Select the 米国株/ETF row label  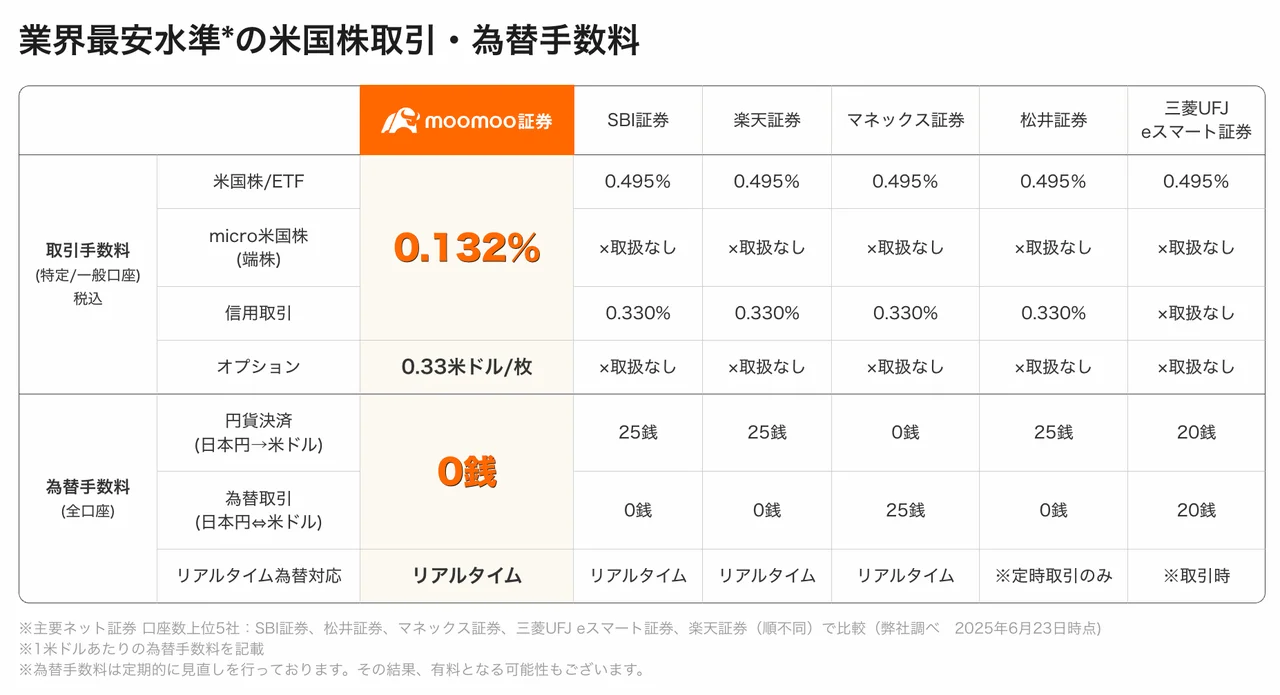click(258, 181)
